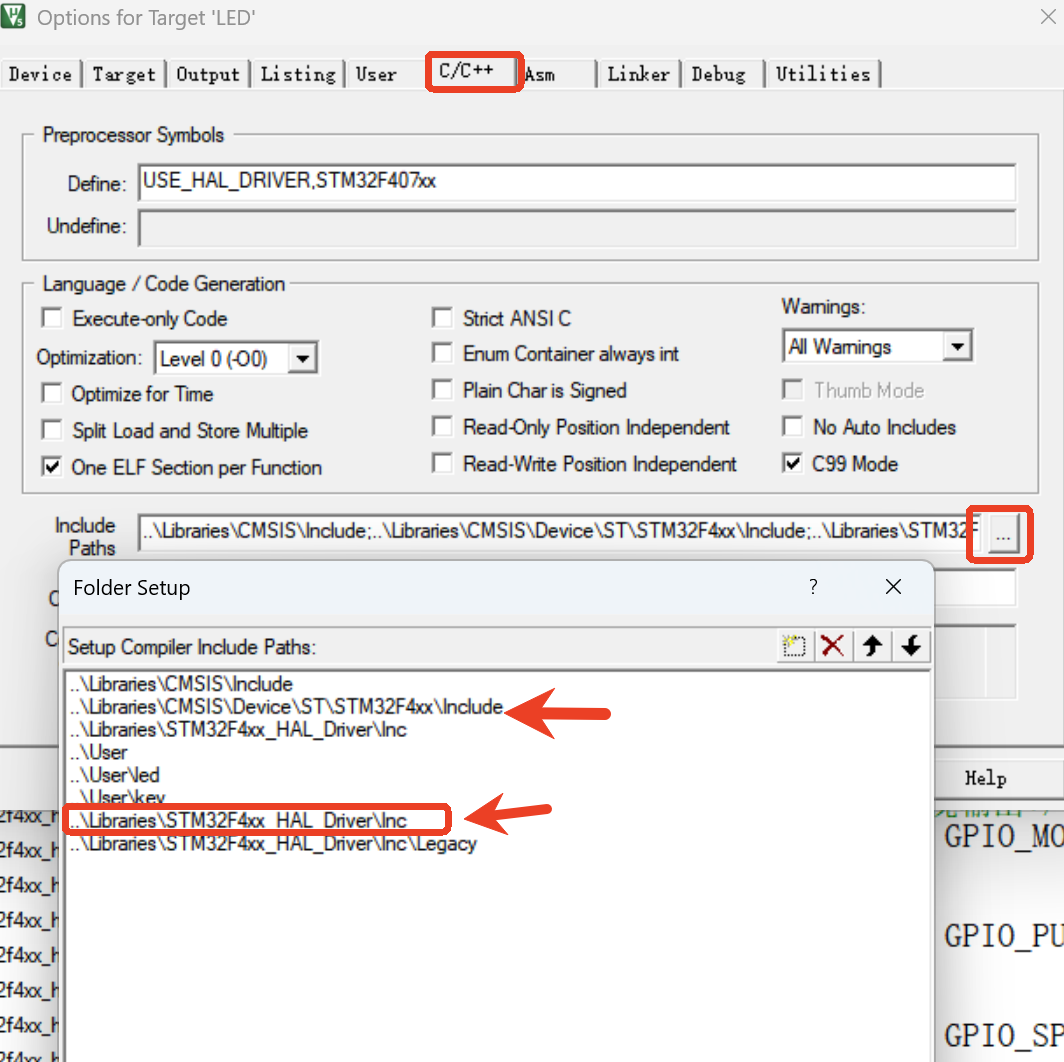1064x1062 pixels.
Task: Check Read-Only Position Independent
Action: [442, 427]
